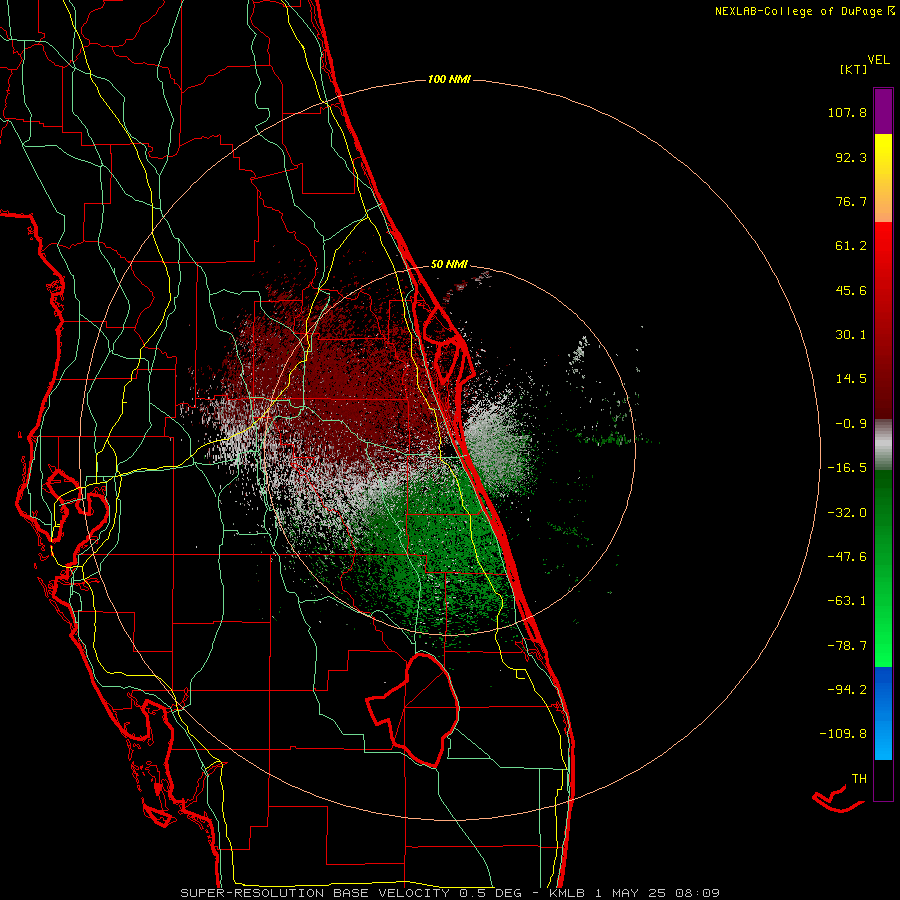Click the 76.7 legend value

pyautogui.click(x=851, y=201)
